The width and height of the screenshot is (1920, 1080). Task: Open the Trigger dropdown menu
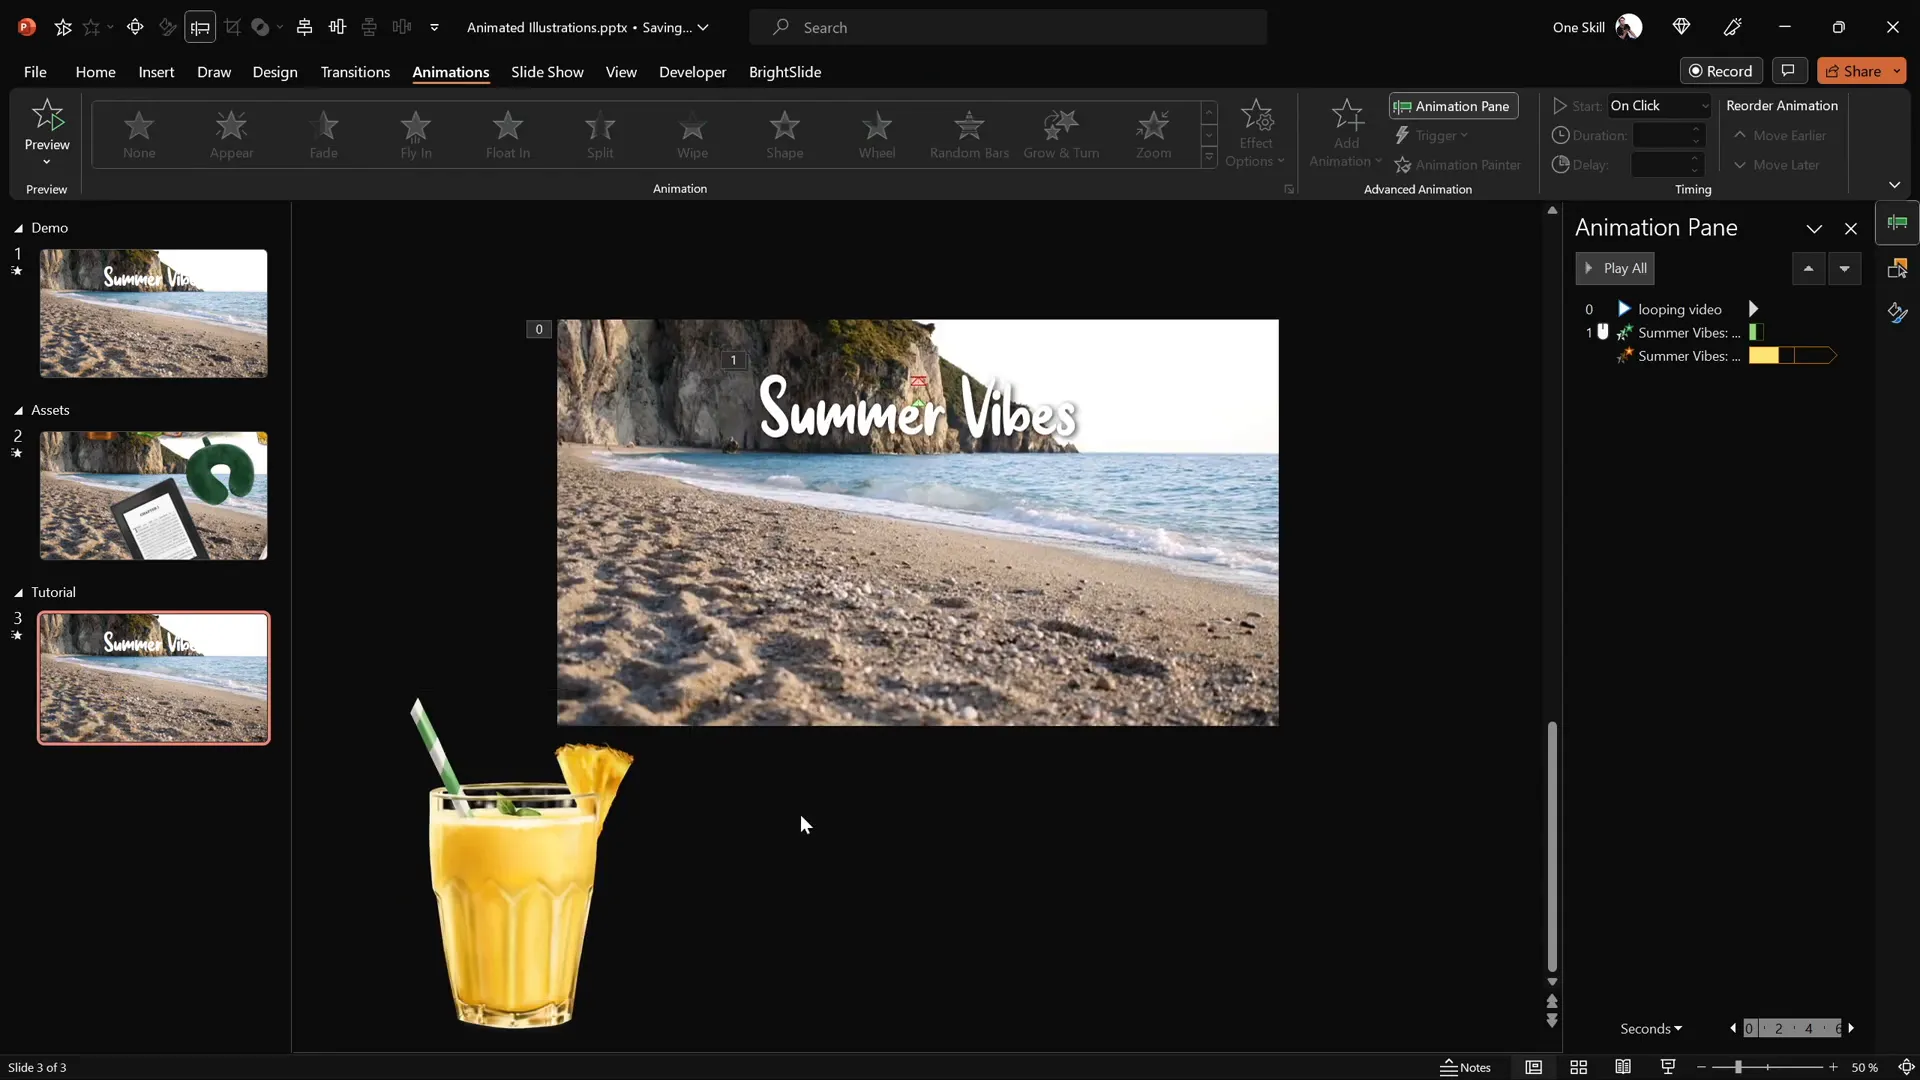tap(1433, 136)
